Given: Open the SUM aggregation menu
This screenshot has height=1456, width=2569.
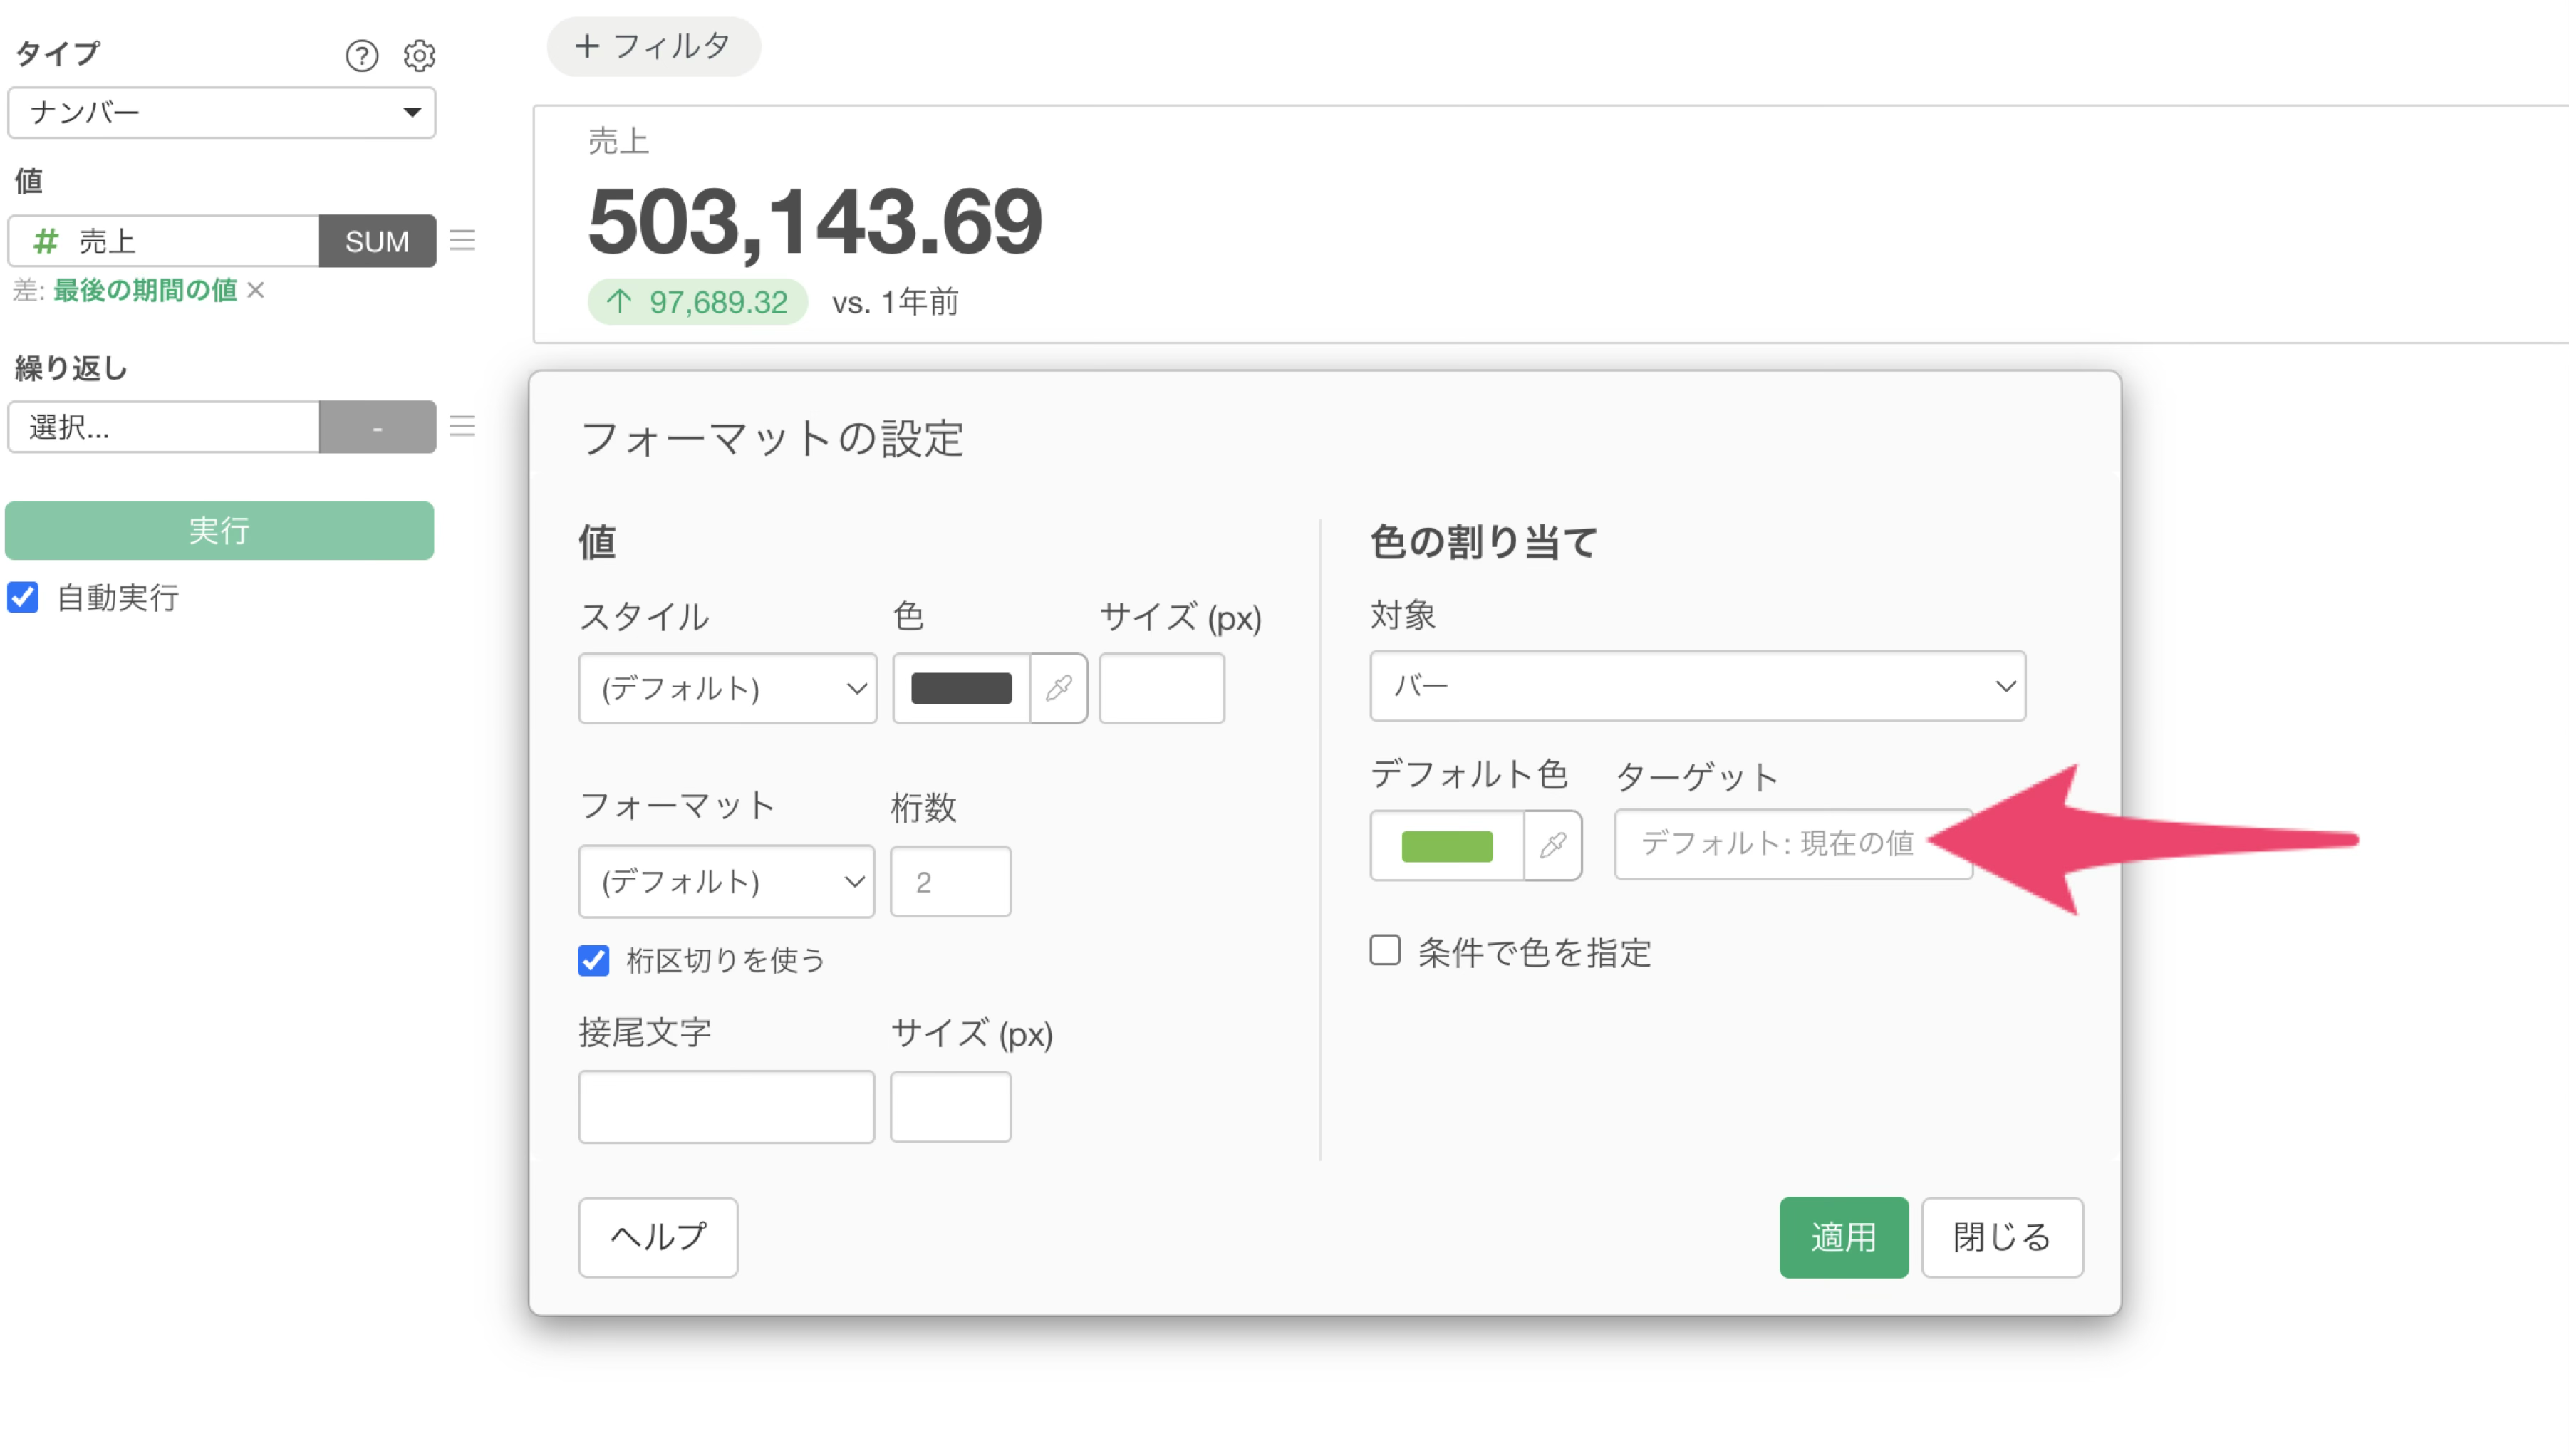Looking at the screenshot, I should (x=377, y=241).
